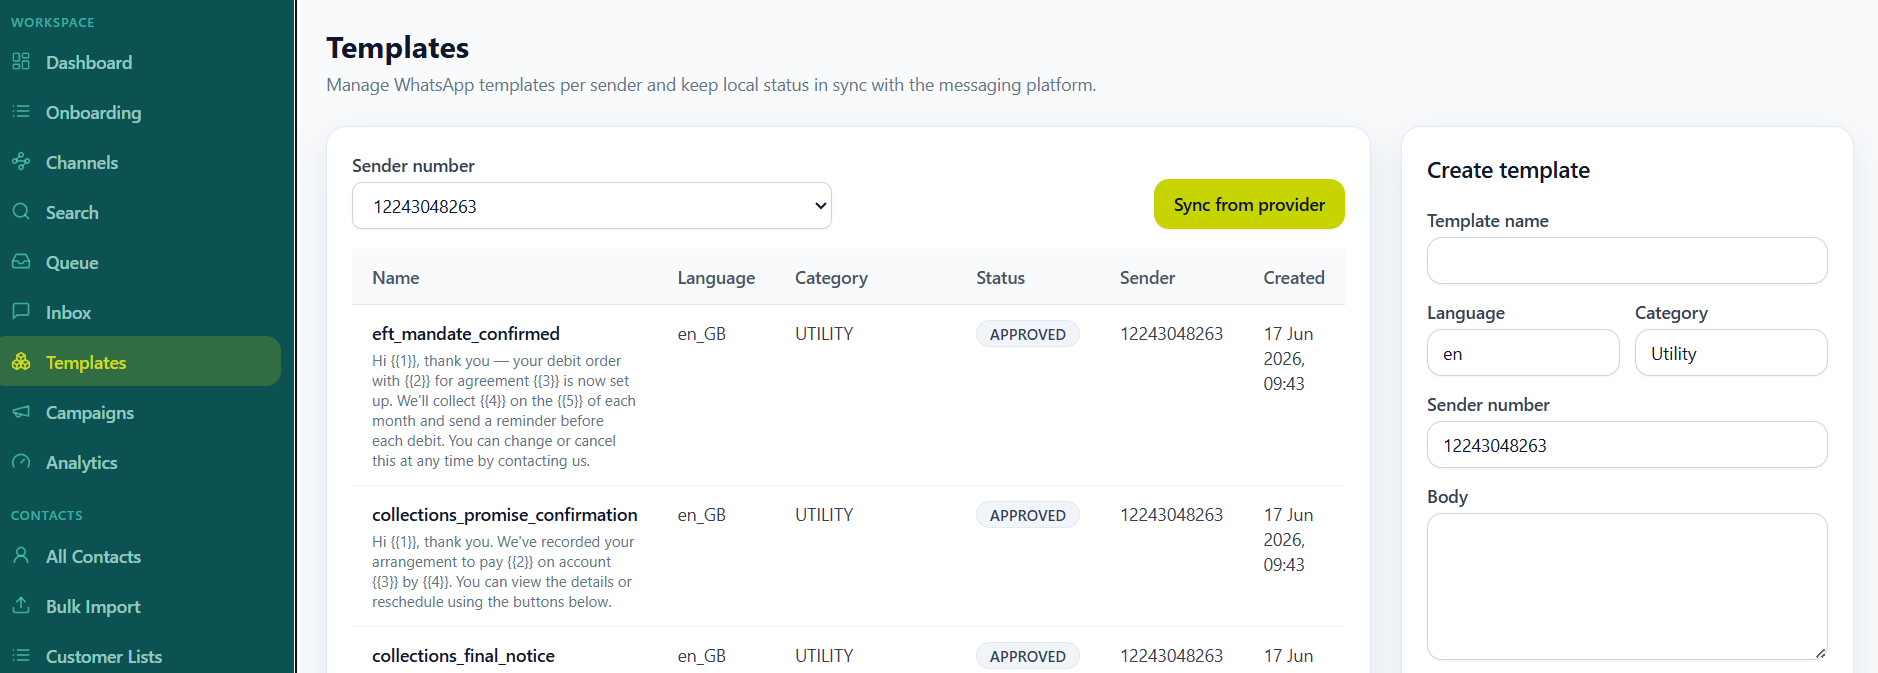1878x673 pixels.
Task: Click the Customer Lists icon
Action: tap(21, 656)
